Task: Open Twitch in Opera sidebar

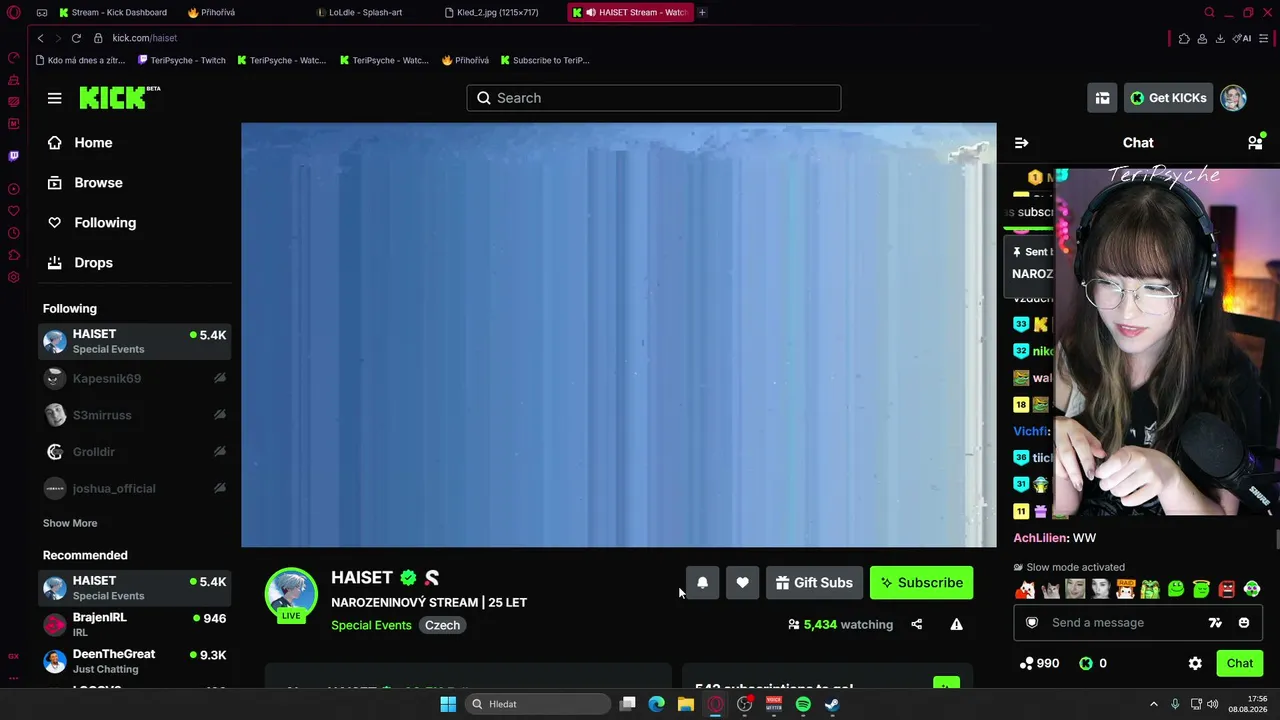Action: (13, 156)
